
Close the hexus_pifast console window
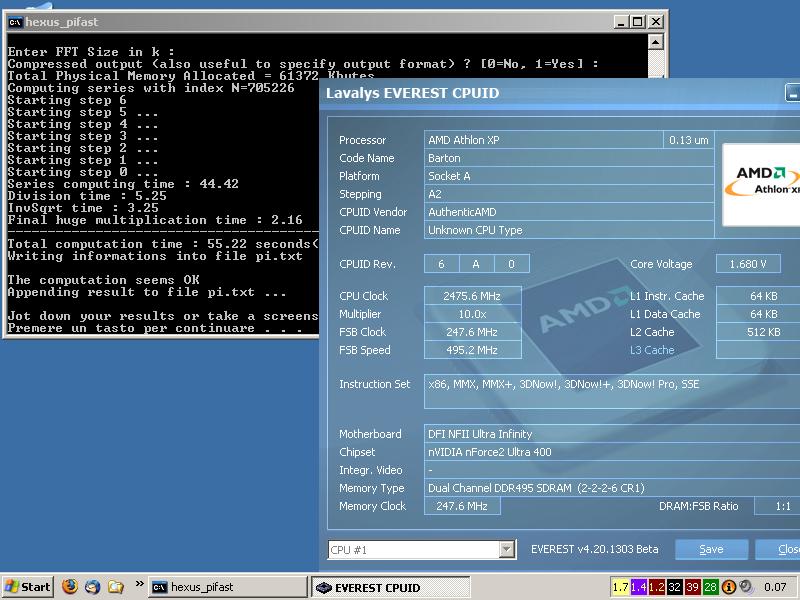click(x=656, y=22)
